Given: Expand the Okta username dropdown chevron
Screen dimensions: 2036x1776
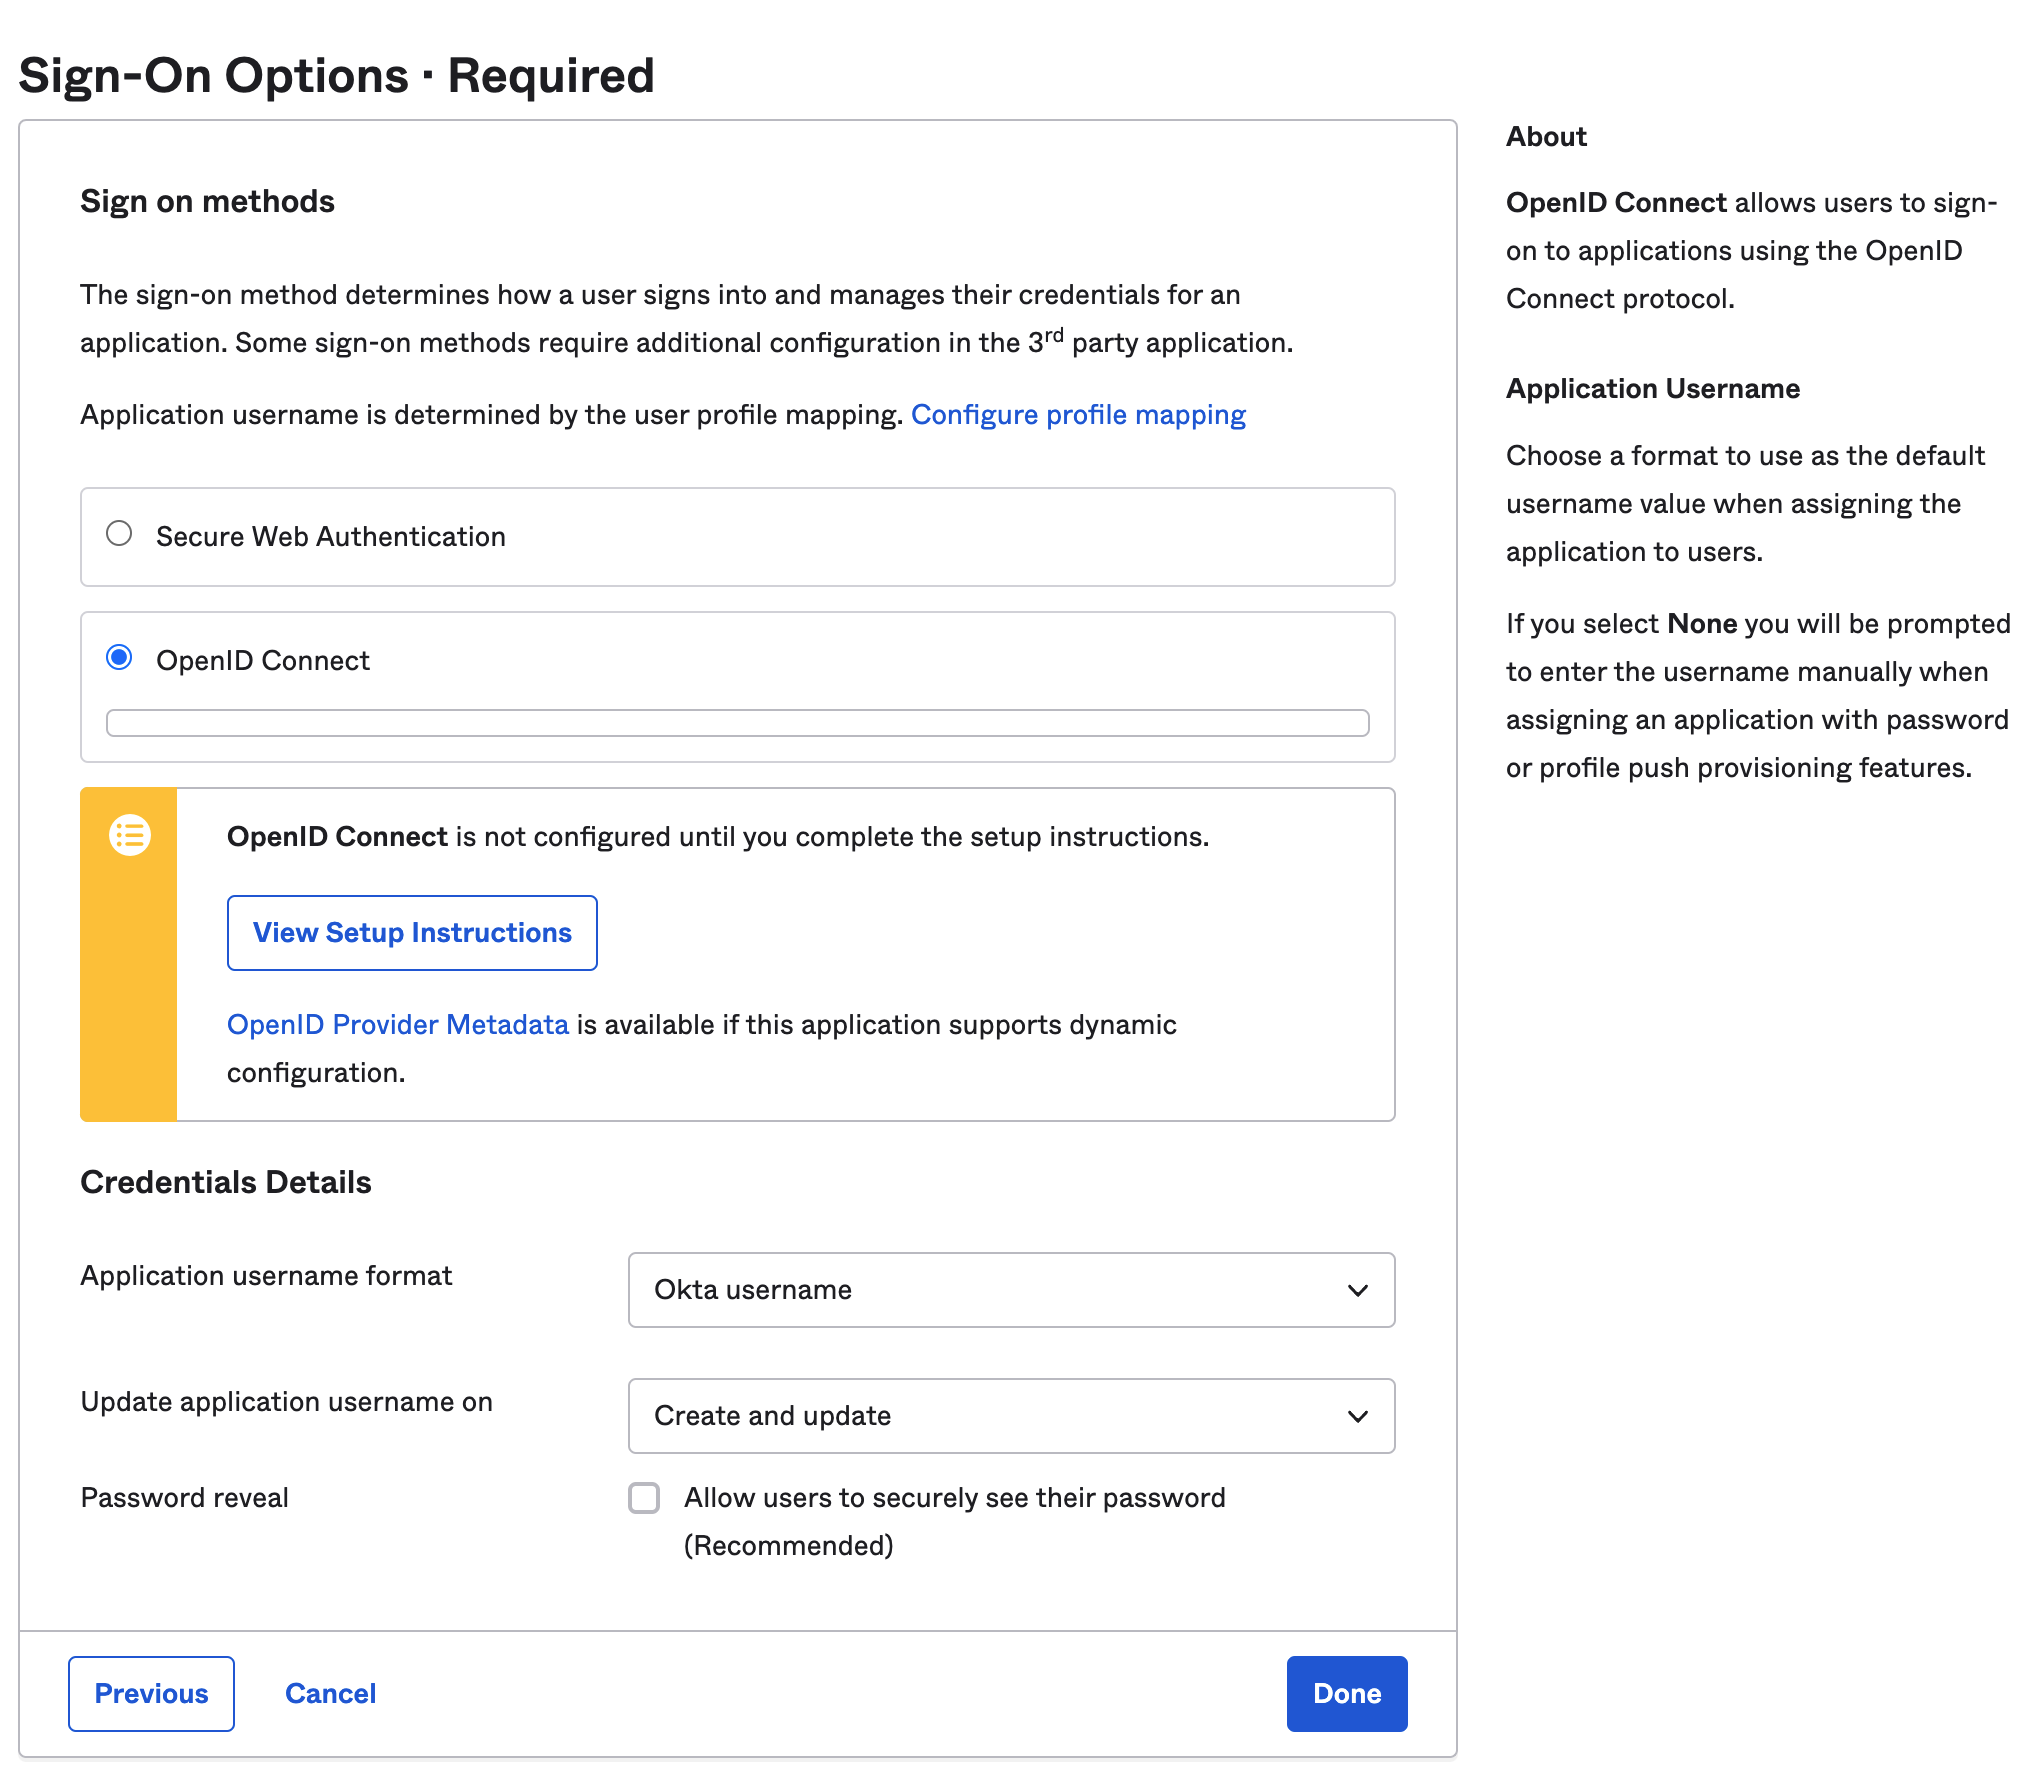Looking at the screenshot, I should point(1357,1290).
